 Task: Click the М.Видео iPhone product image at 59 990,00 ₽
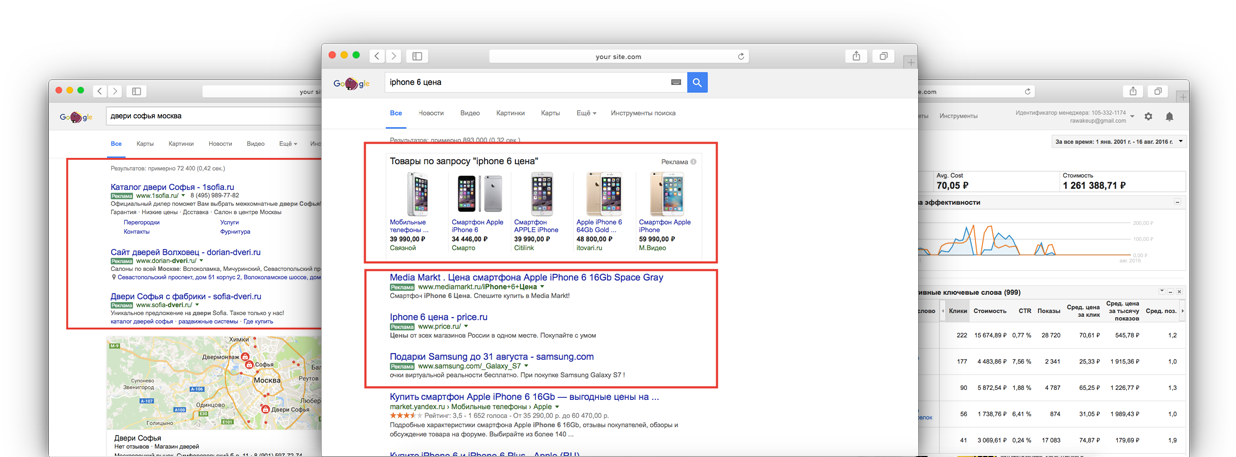coord(667,194)
